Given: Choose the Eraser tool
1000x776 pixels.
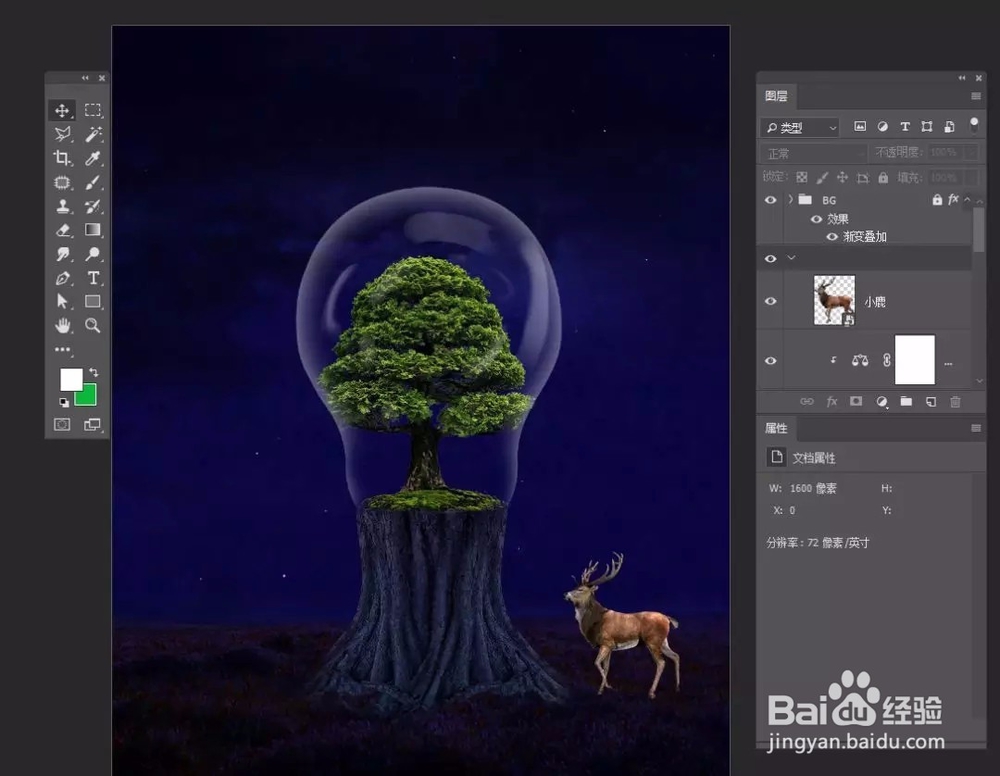Looking at the screenshot, I should click(61, 230).
